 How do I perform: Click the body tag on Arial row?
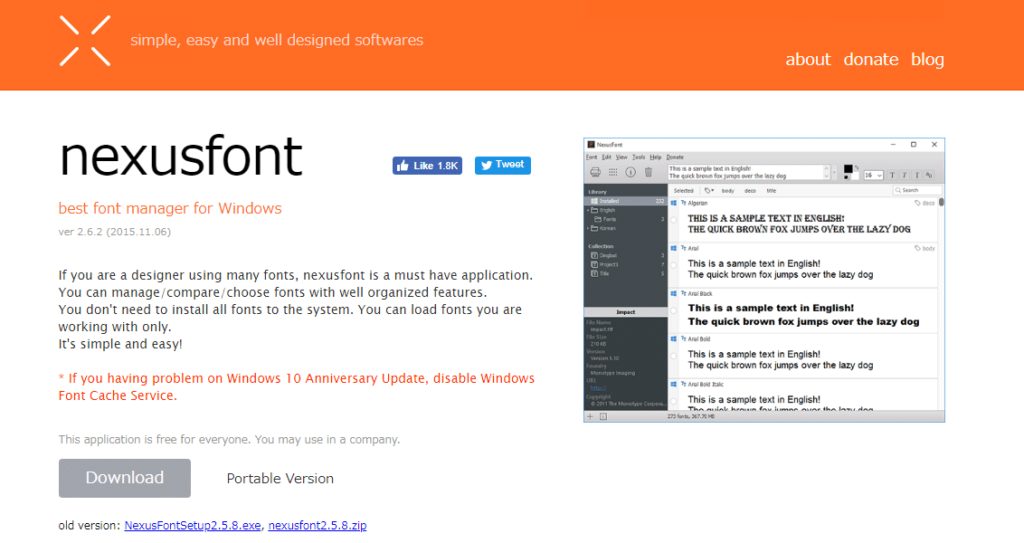click(x=925, y=248)
